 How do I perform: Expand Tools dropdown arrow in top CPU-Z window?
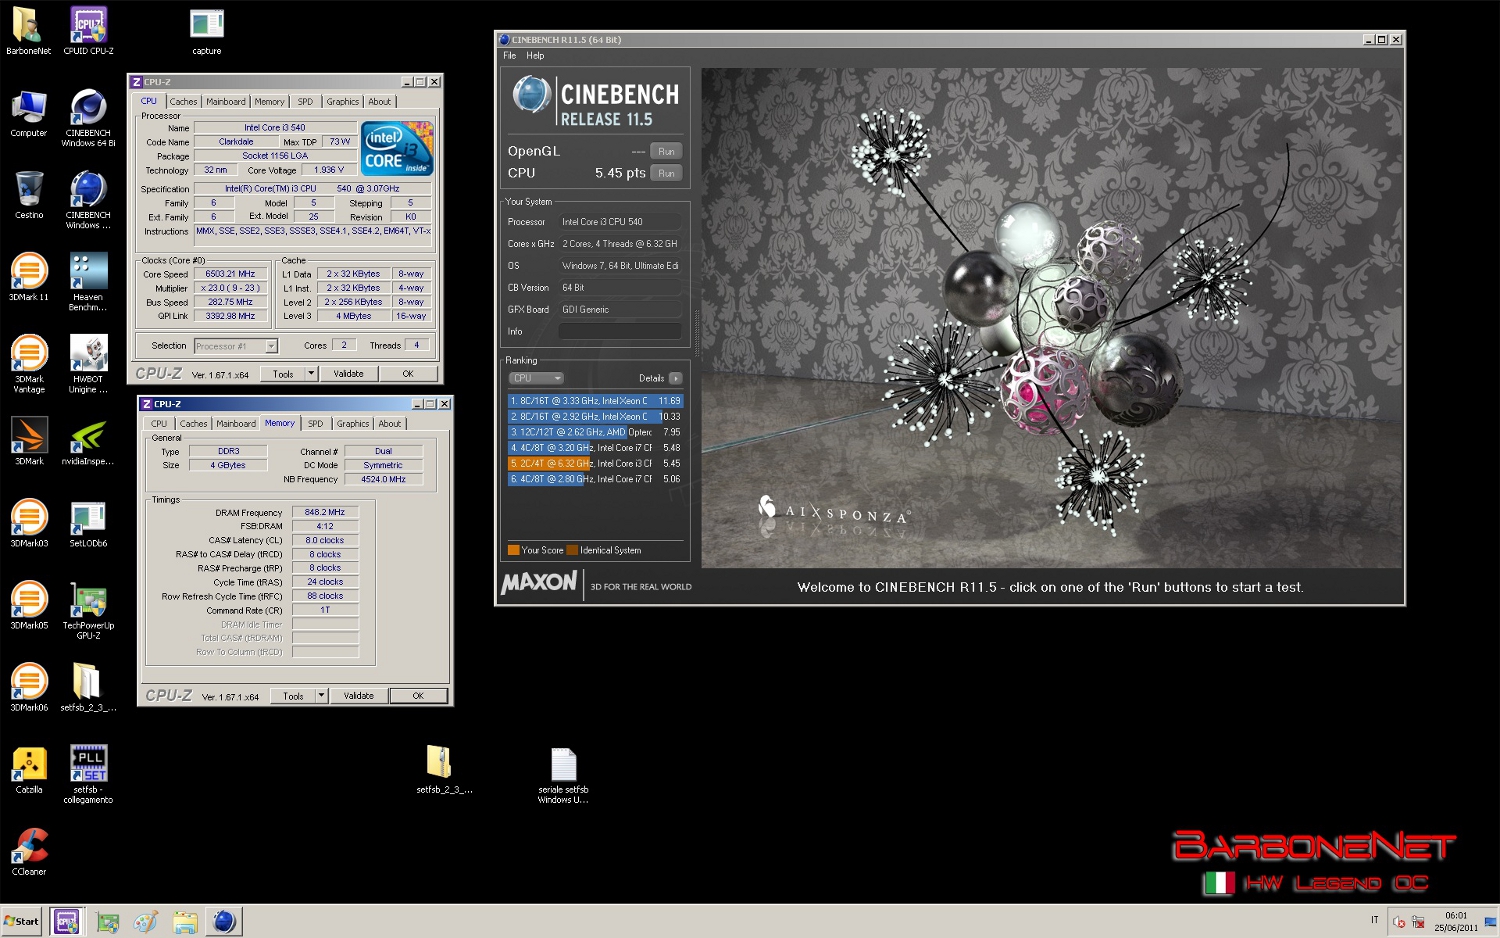[311, 374]
